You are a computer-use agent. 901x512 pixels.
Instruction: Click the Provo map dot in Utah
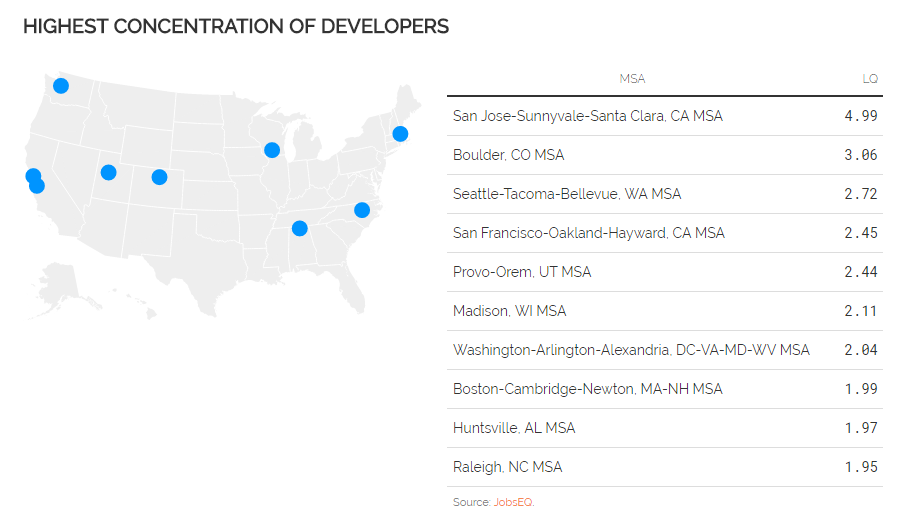pos(109,172)
